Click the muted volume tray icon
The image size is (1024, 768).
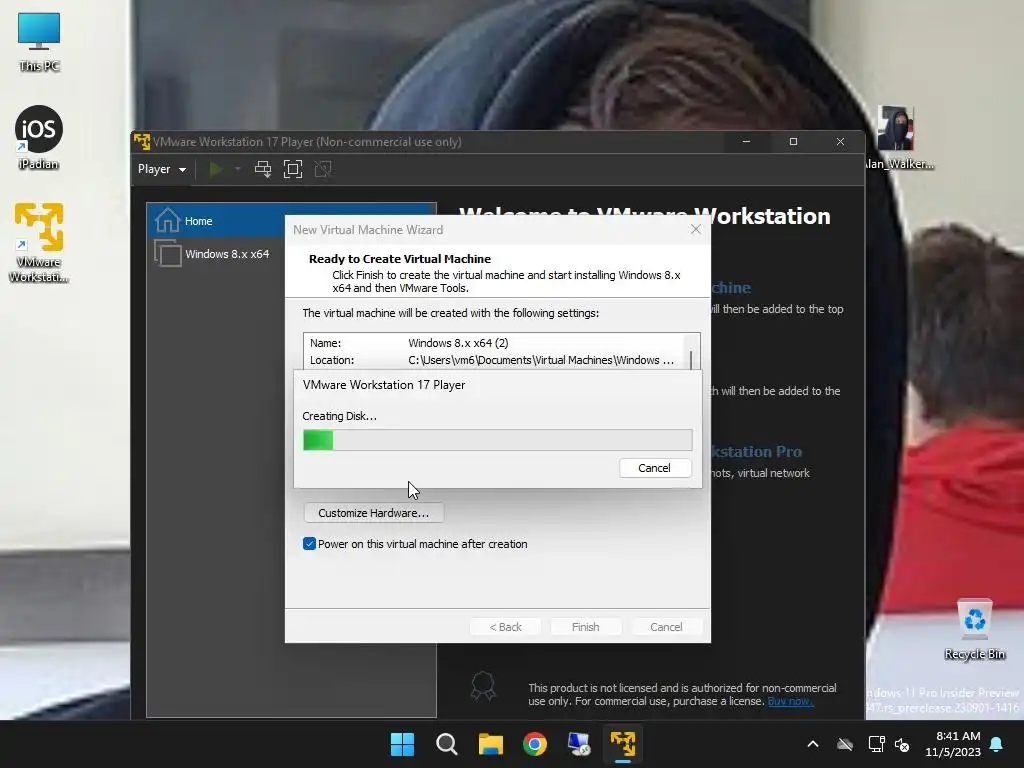tap(902, 744)
